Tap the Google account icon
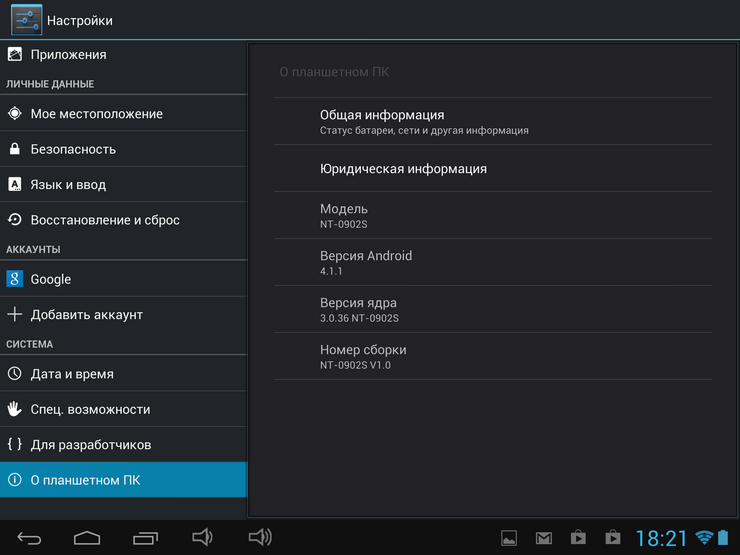 tap(15, 278)
